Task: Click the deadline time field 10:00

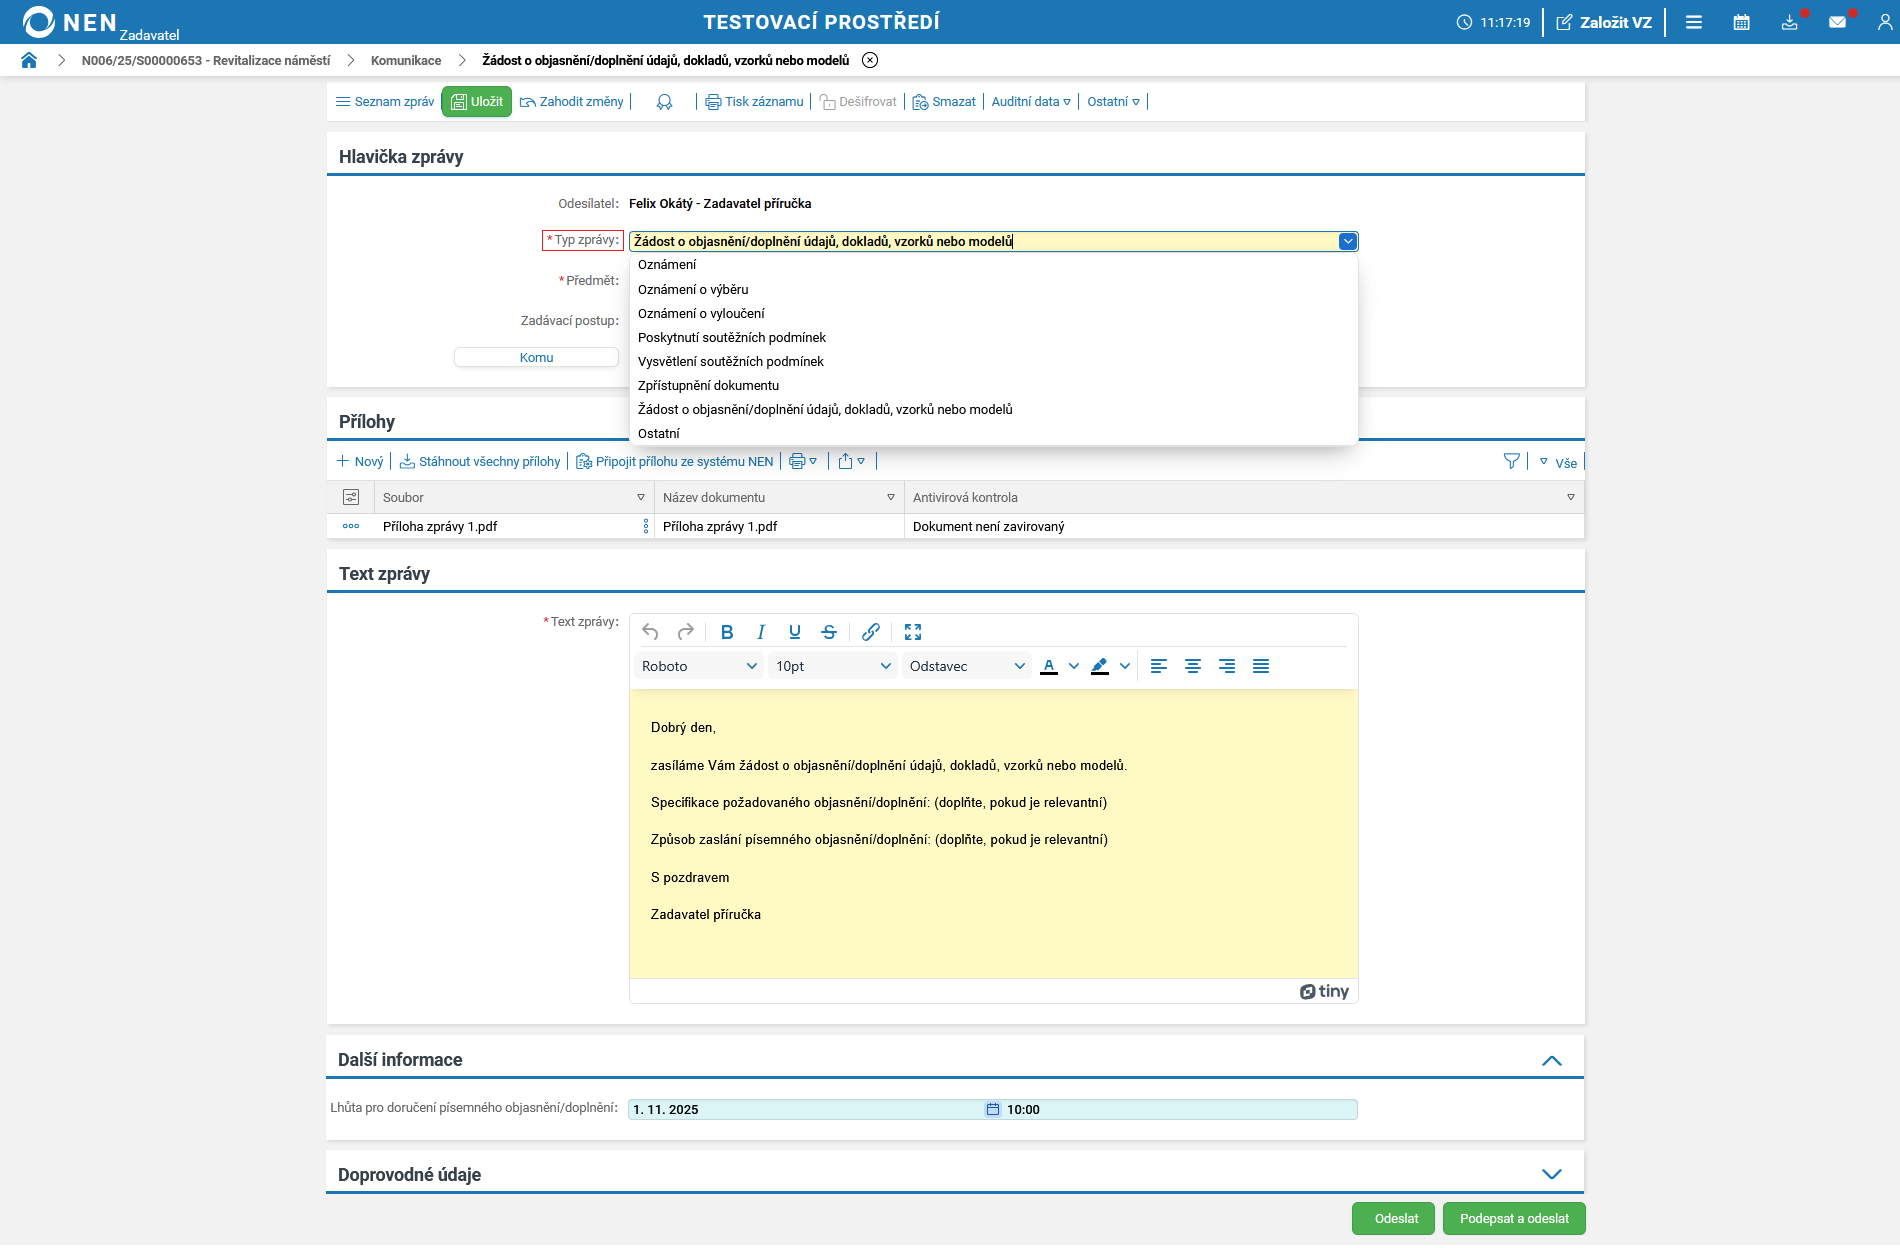Action: (1180, 1110)
